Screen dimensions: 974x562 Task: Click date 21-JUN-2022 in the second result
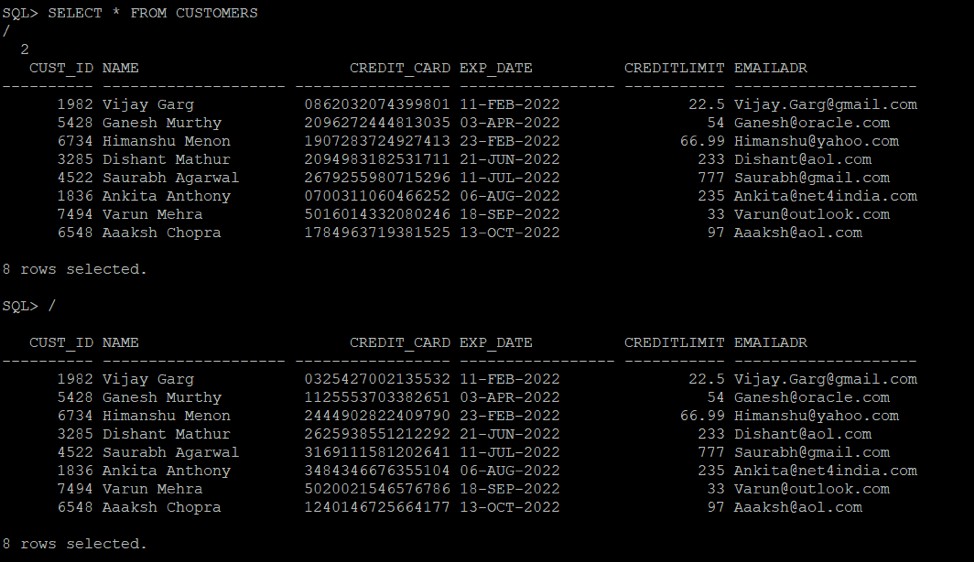point(509,433)
